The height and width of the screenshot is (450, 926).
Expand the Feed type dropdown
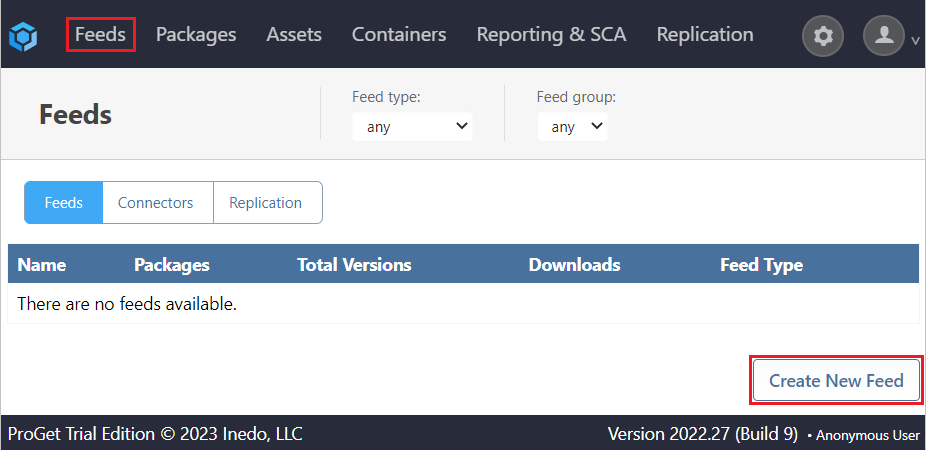[x=412, y=127]
